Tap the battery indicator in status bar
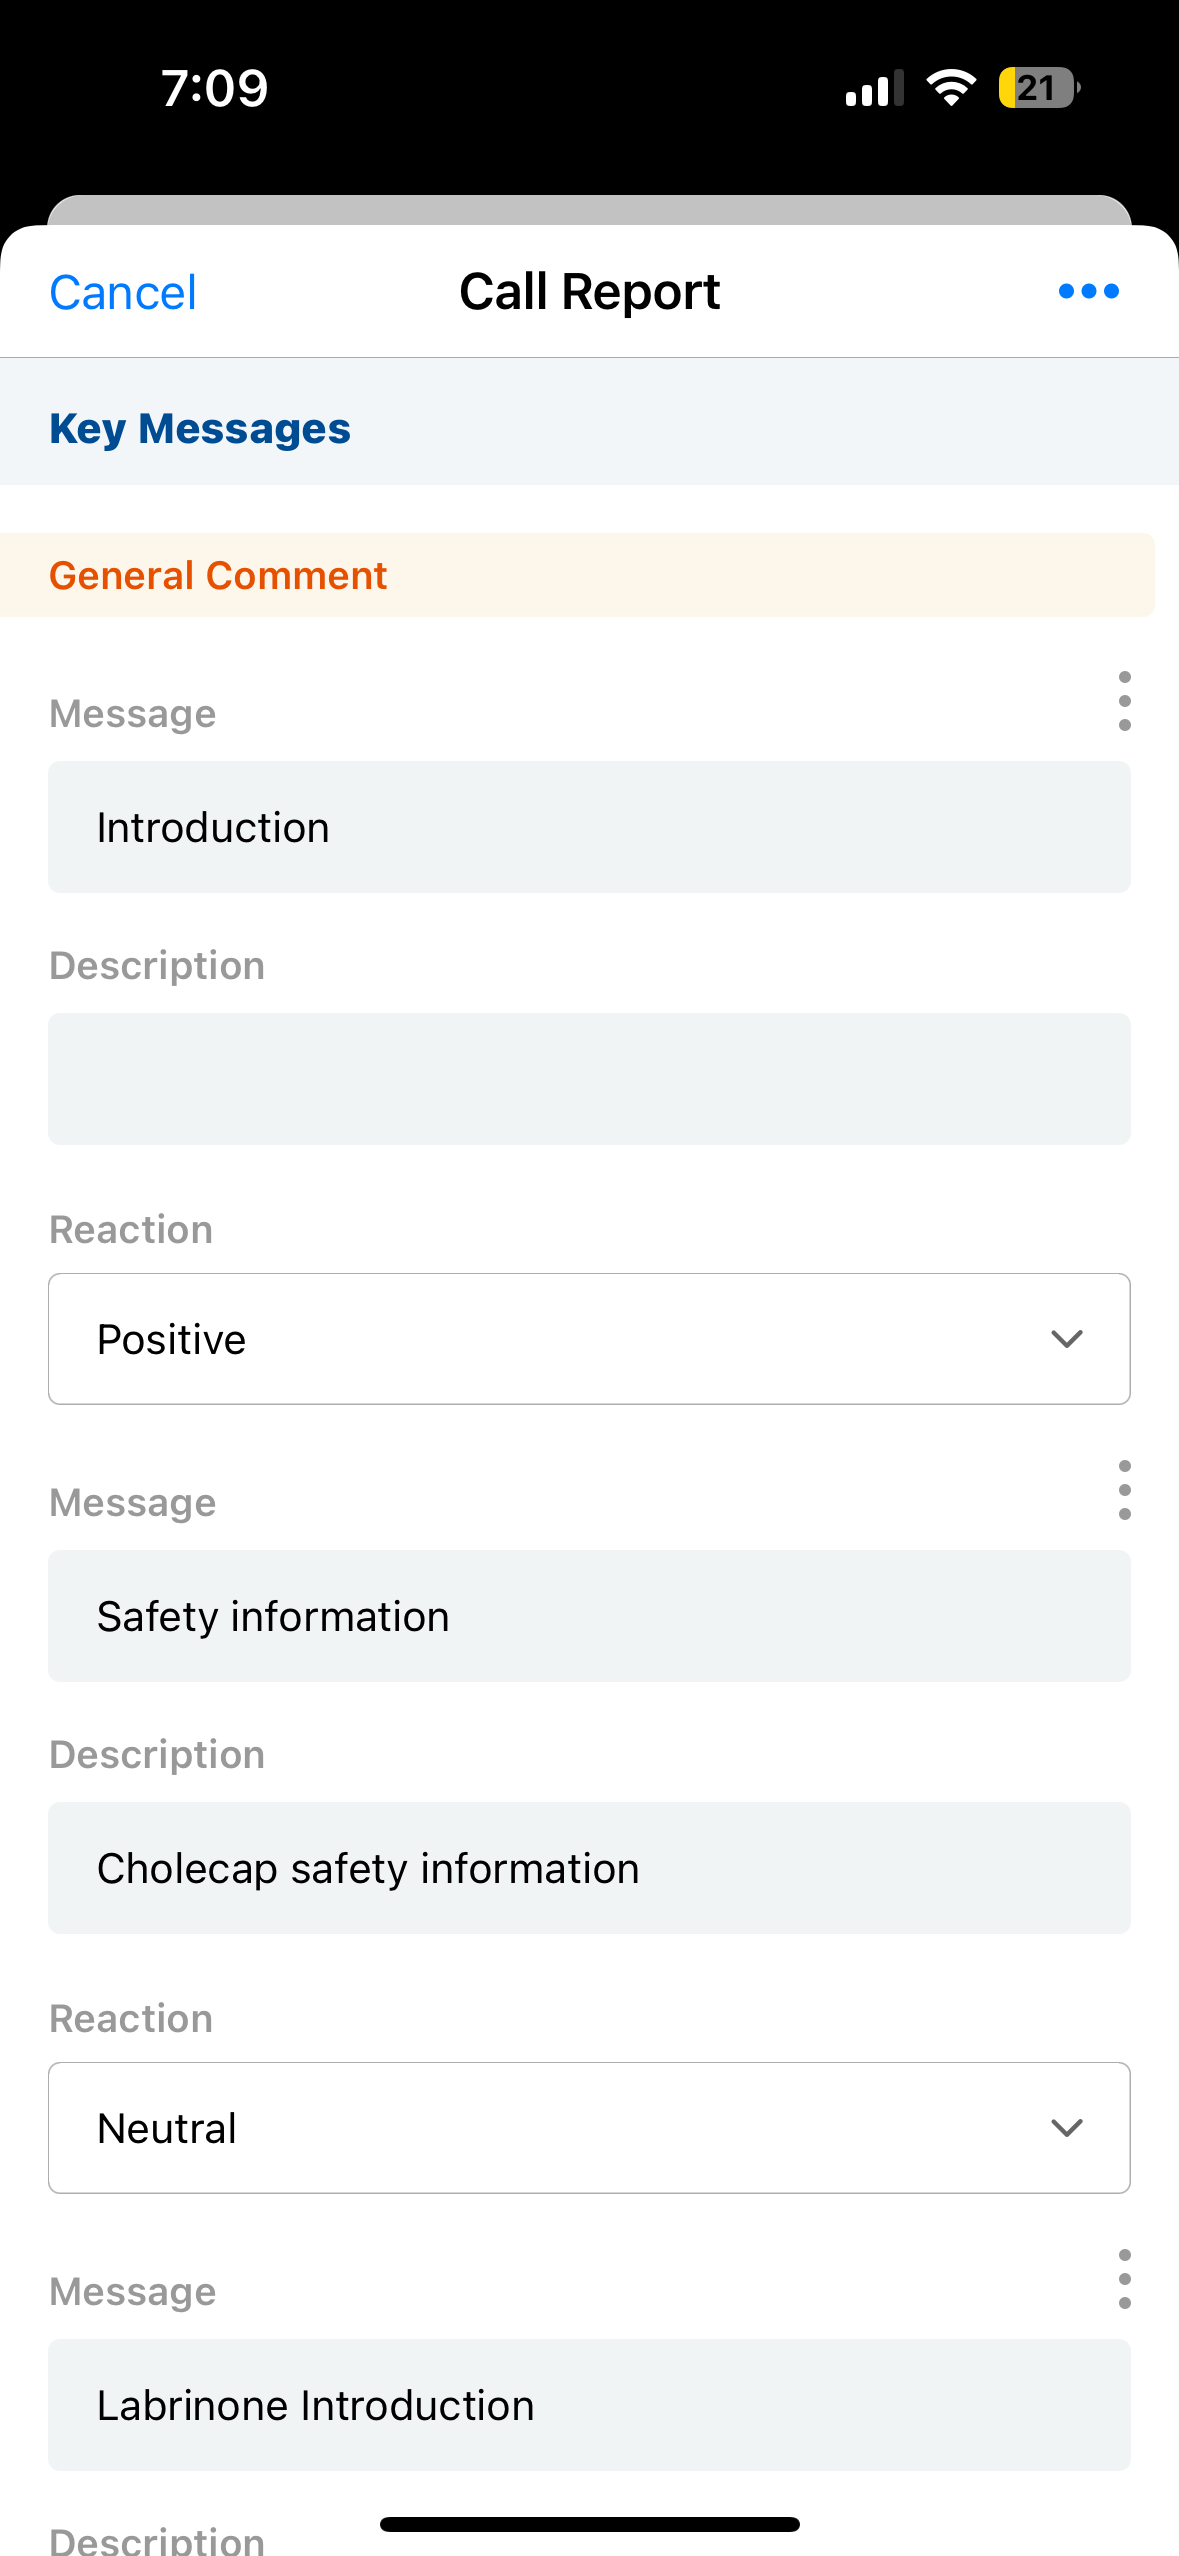The width and height of the screenshot is (1179, 2556). pyautogui.click(x=1038, y=88)
